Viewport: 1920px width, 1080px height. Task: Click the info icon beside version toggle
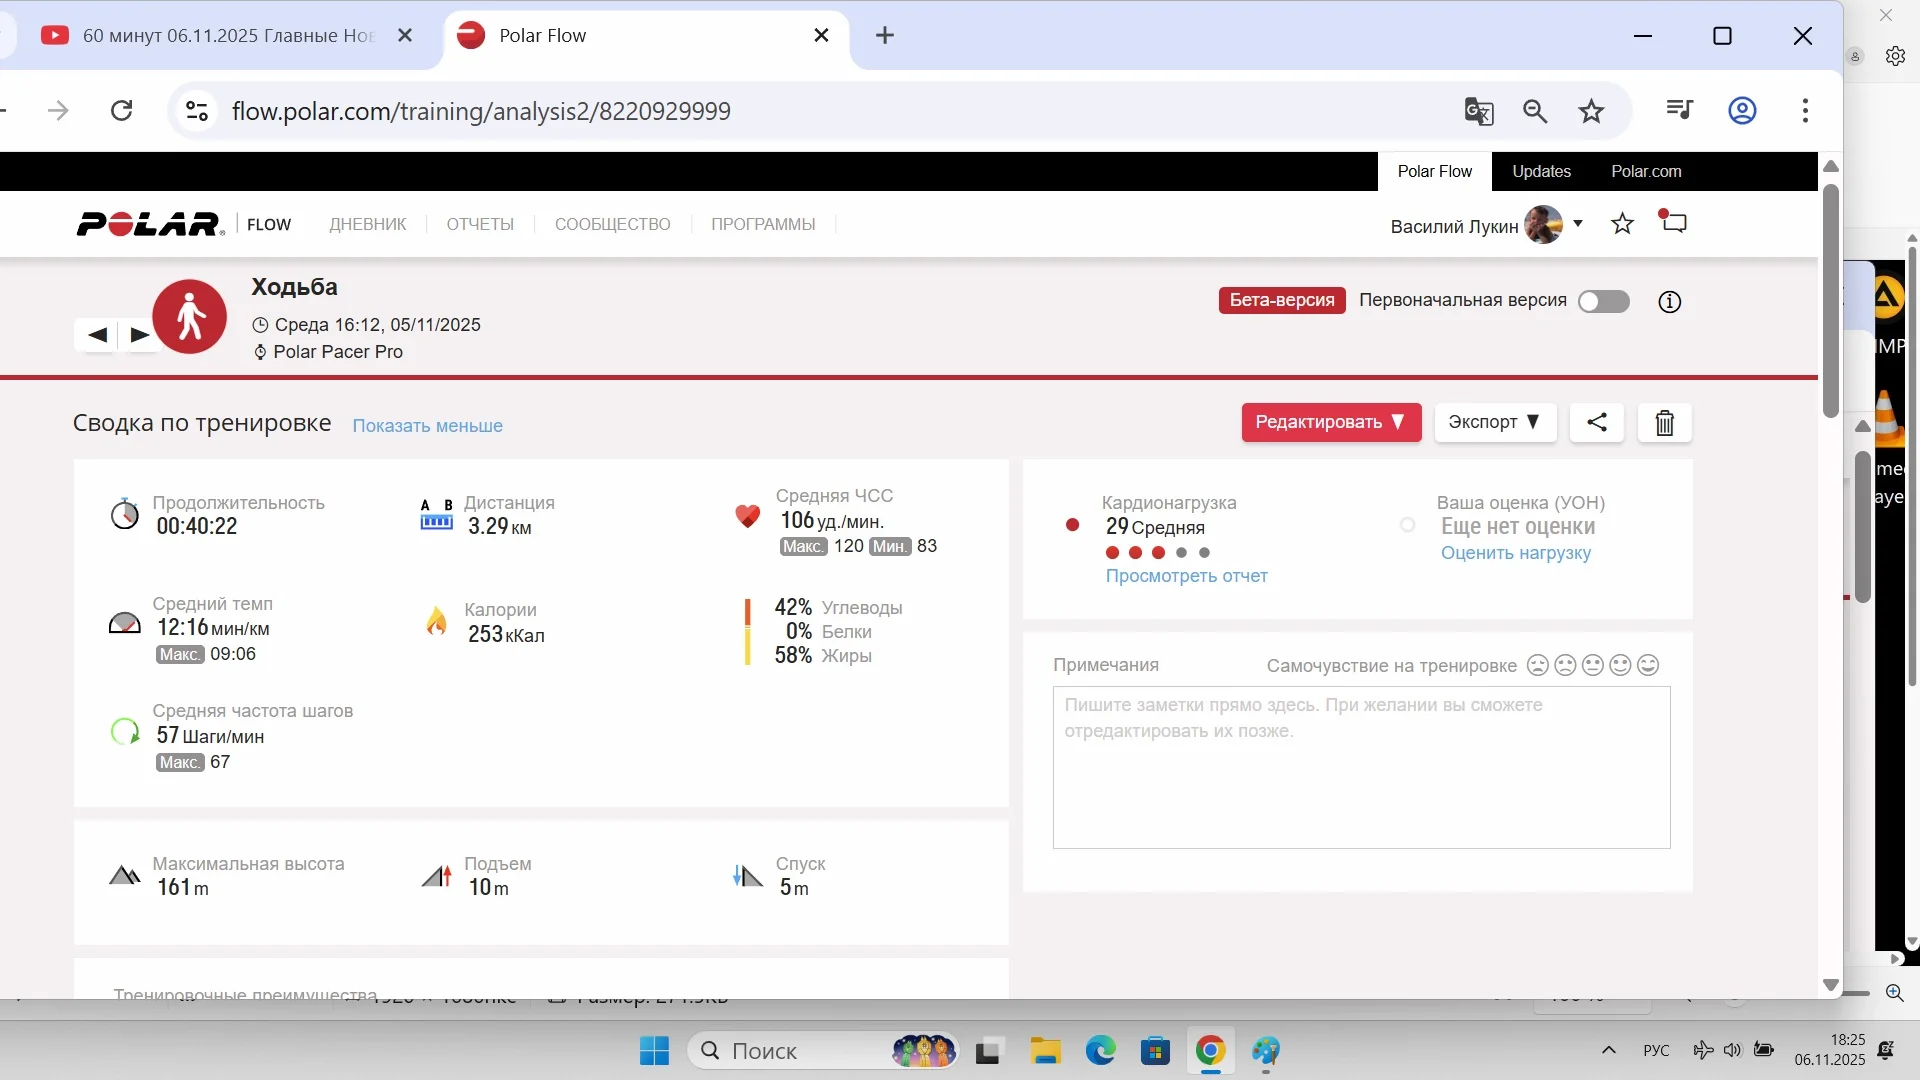[x=1669, y=302]
